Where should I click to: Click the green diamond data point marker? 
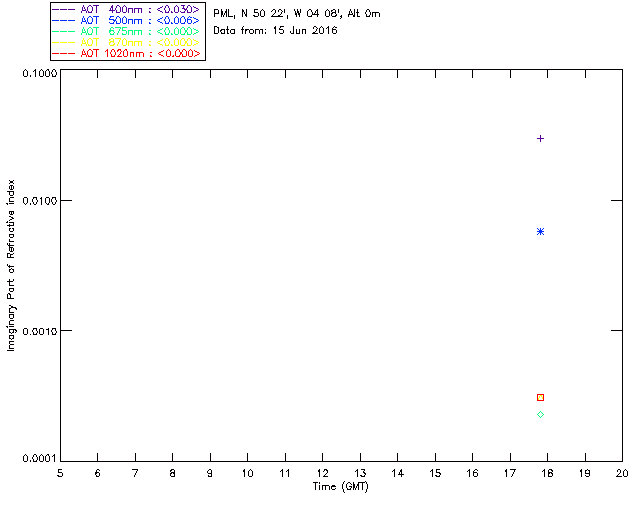click(x=540, y=414)
